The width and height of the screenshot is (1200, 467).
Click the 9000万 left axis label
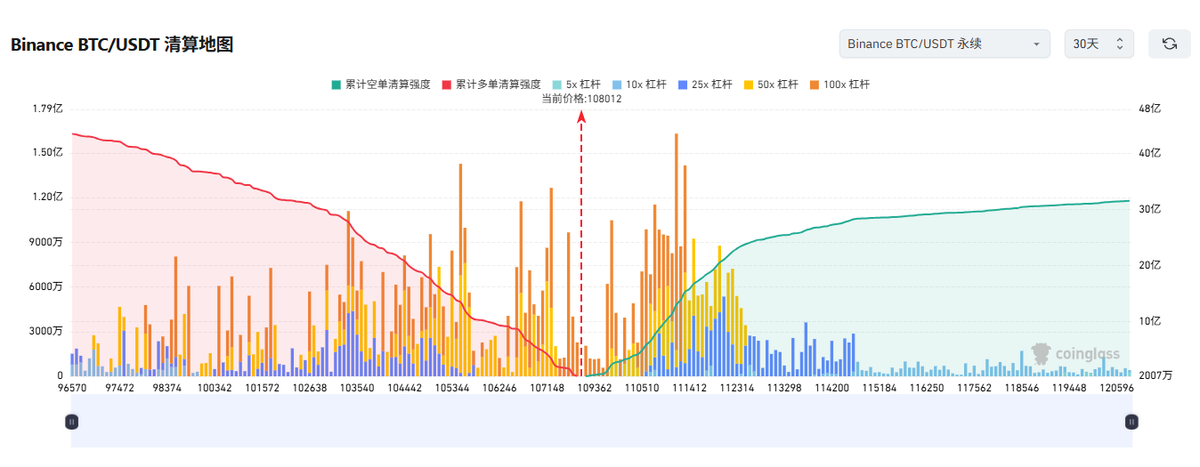[x=47, y=242]
